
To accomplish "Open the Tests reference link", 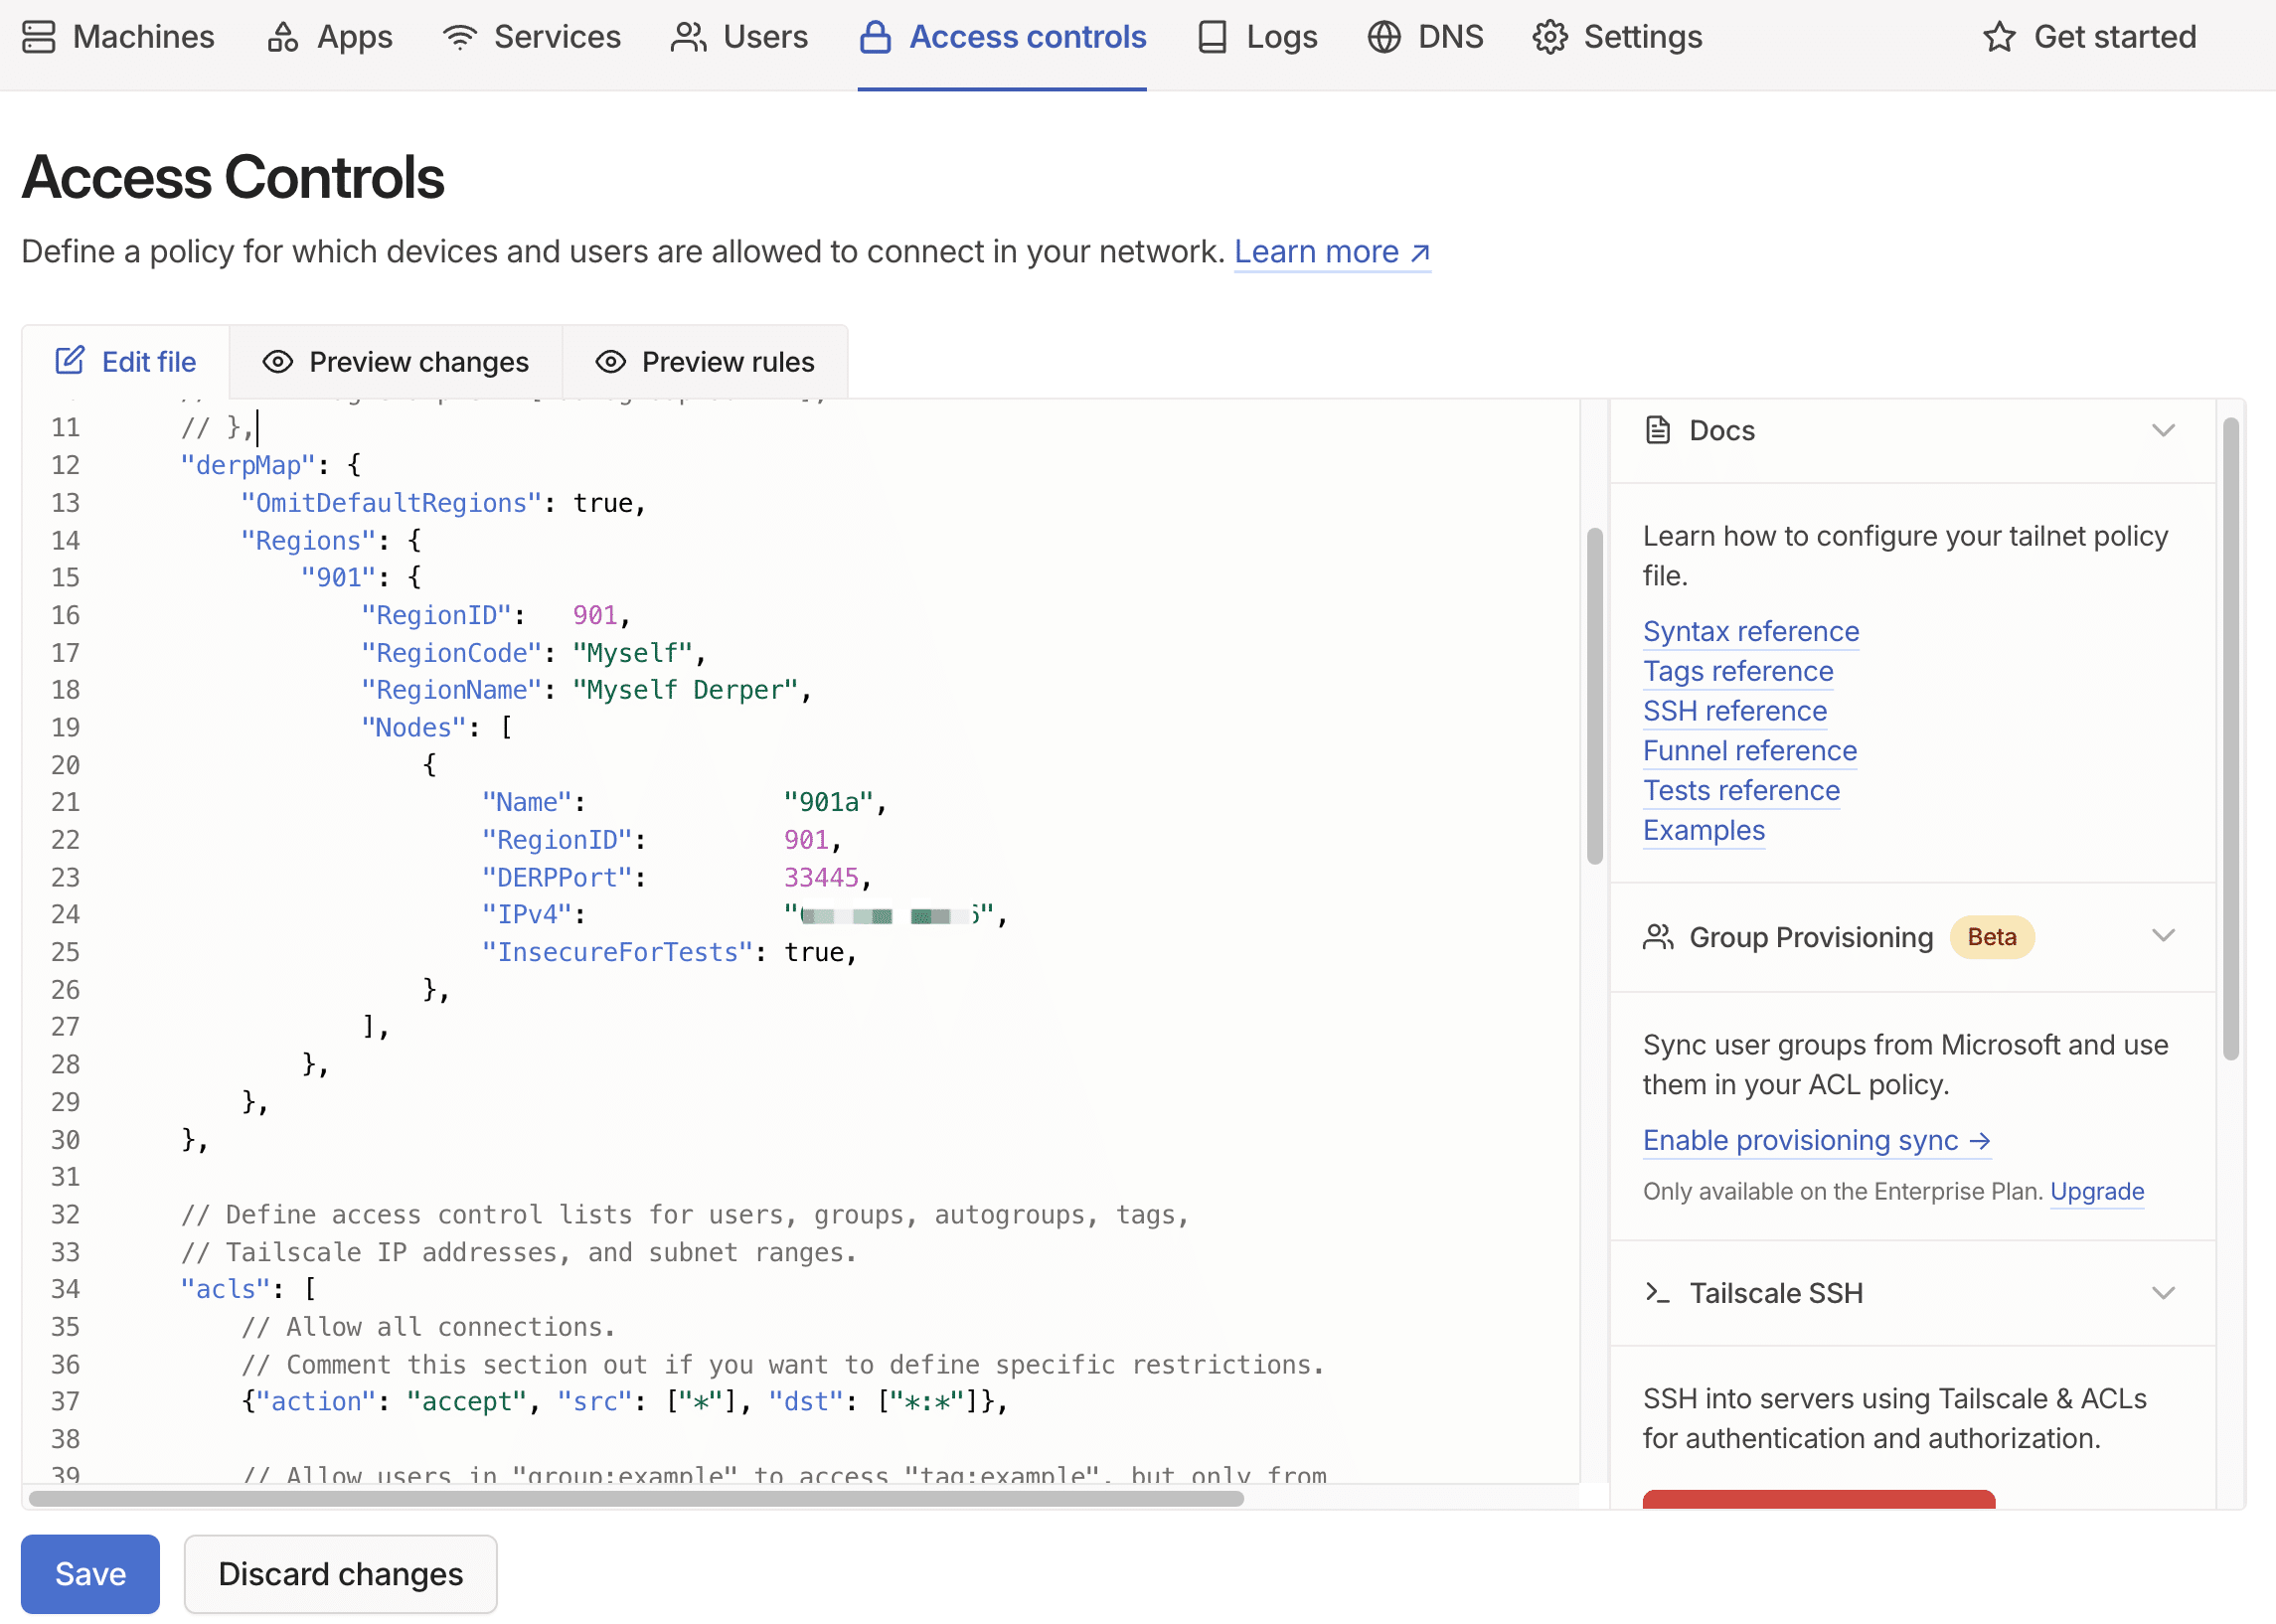I will click(1741, 790).
